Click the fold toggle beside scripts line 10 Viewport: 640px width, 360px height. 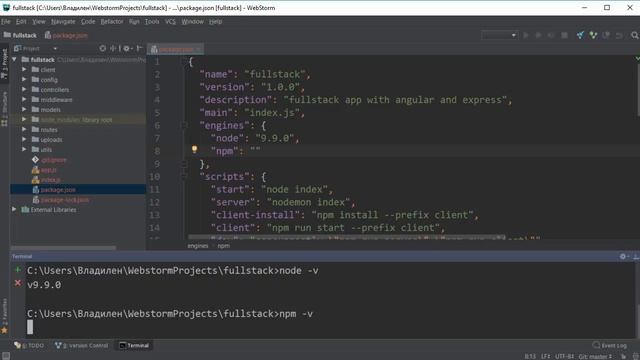click(184, 176)
